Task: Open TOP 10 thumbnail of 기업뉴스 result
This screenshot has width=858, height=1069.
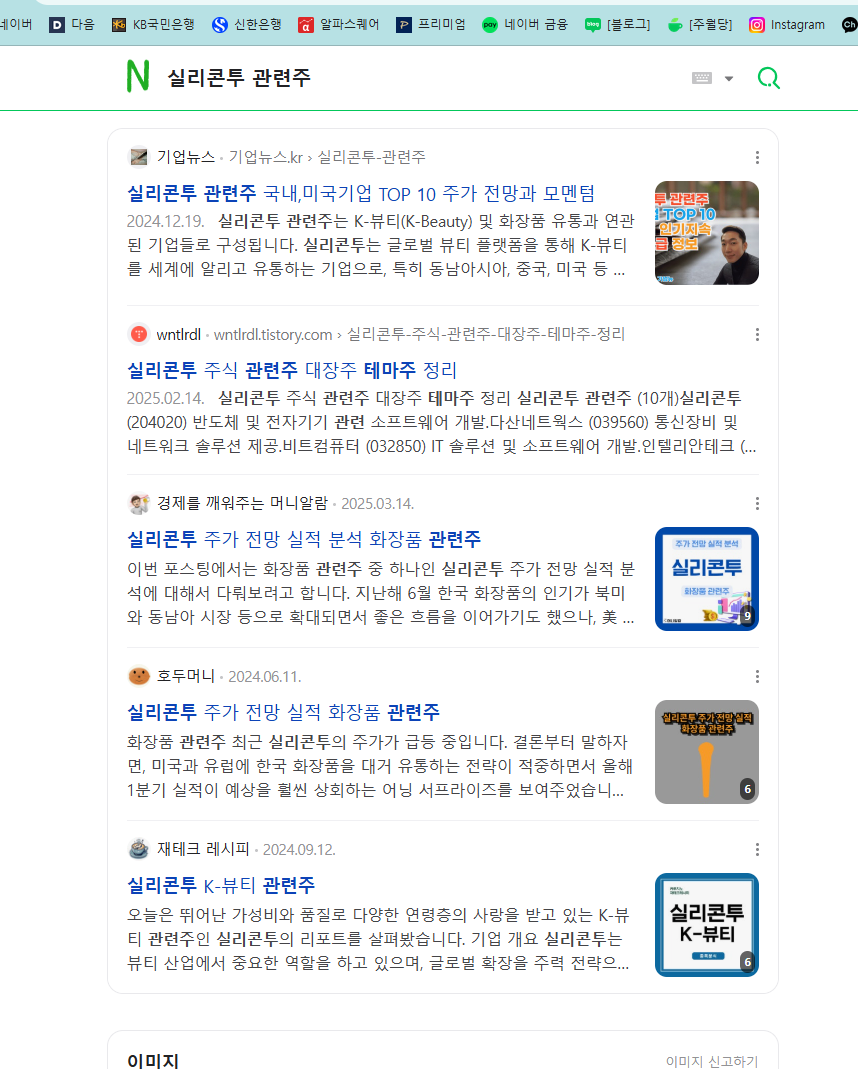Action: (707, 232)
